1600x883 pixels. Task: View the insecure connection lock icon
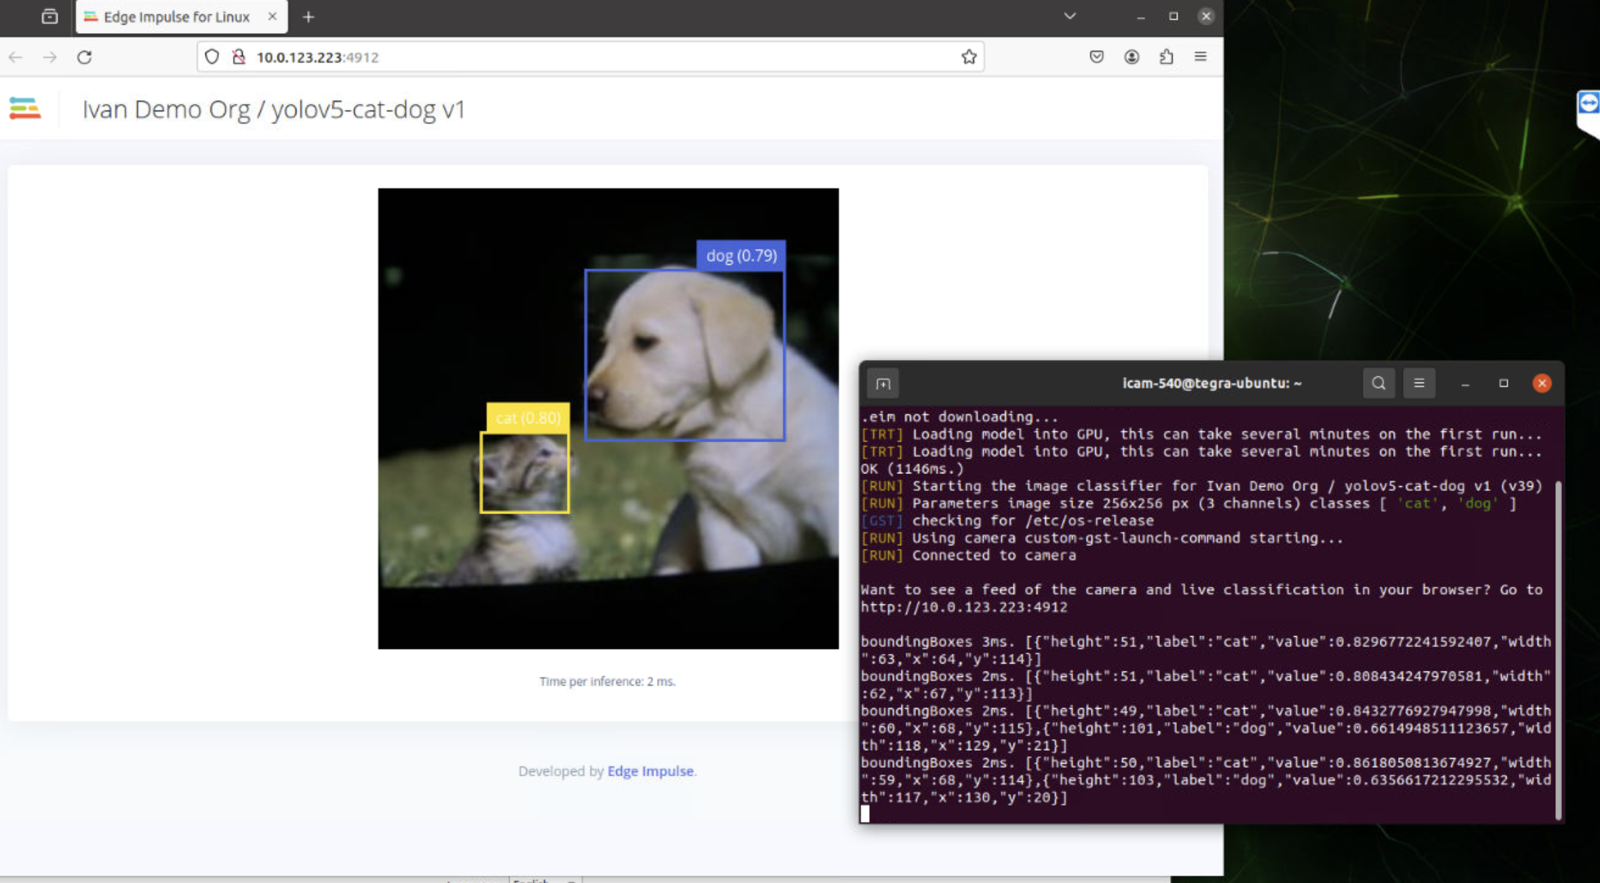tap(239, 57)
